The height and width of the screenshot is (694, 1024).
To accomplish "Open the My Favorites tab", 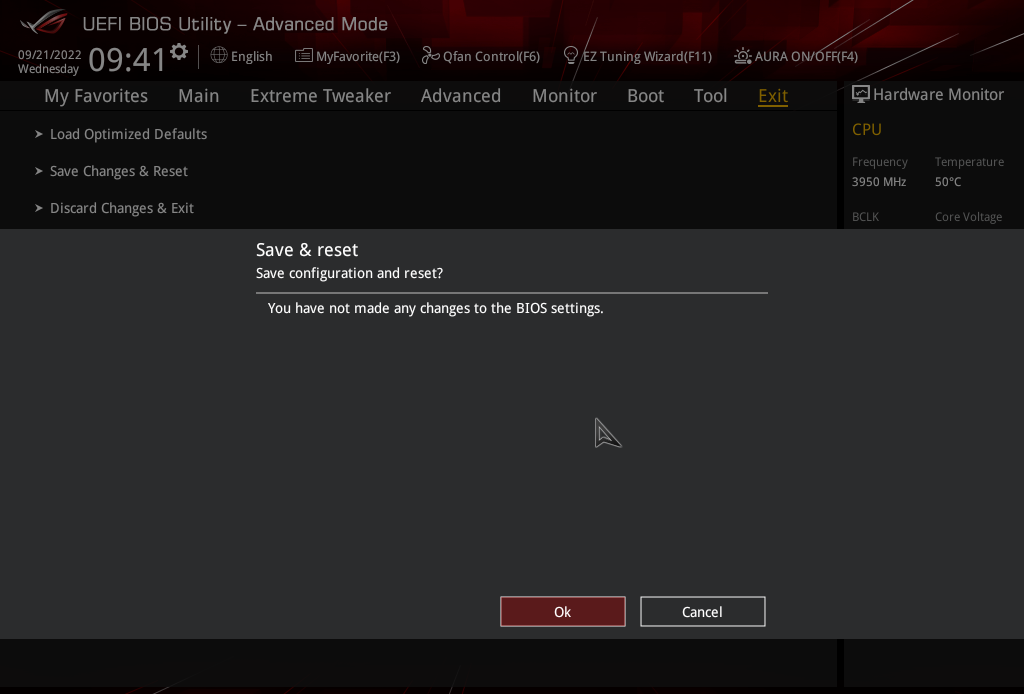I will (x=96, y=96).
